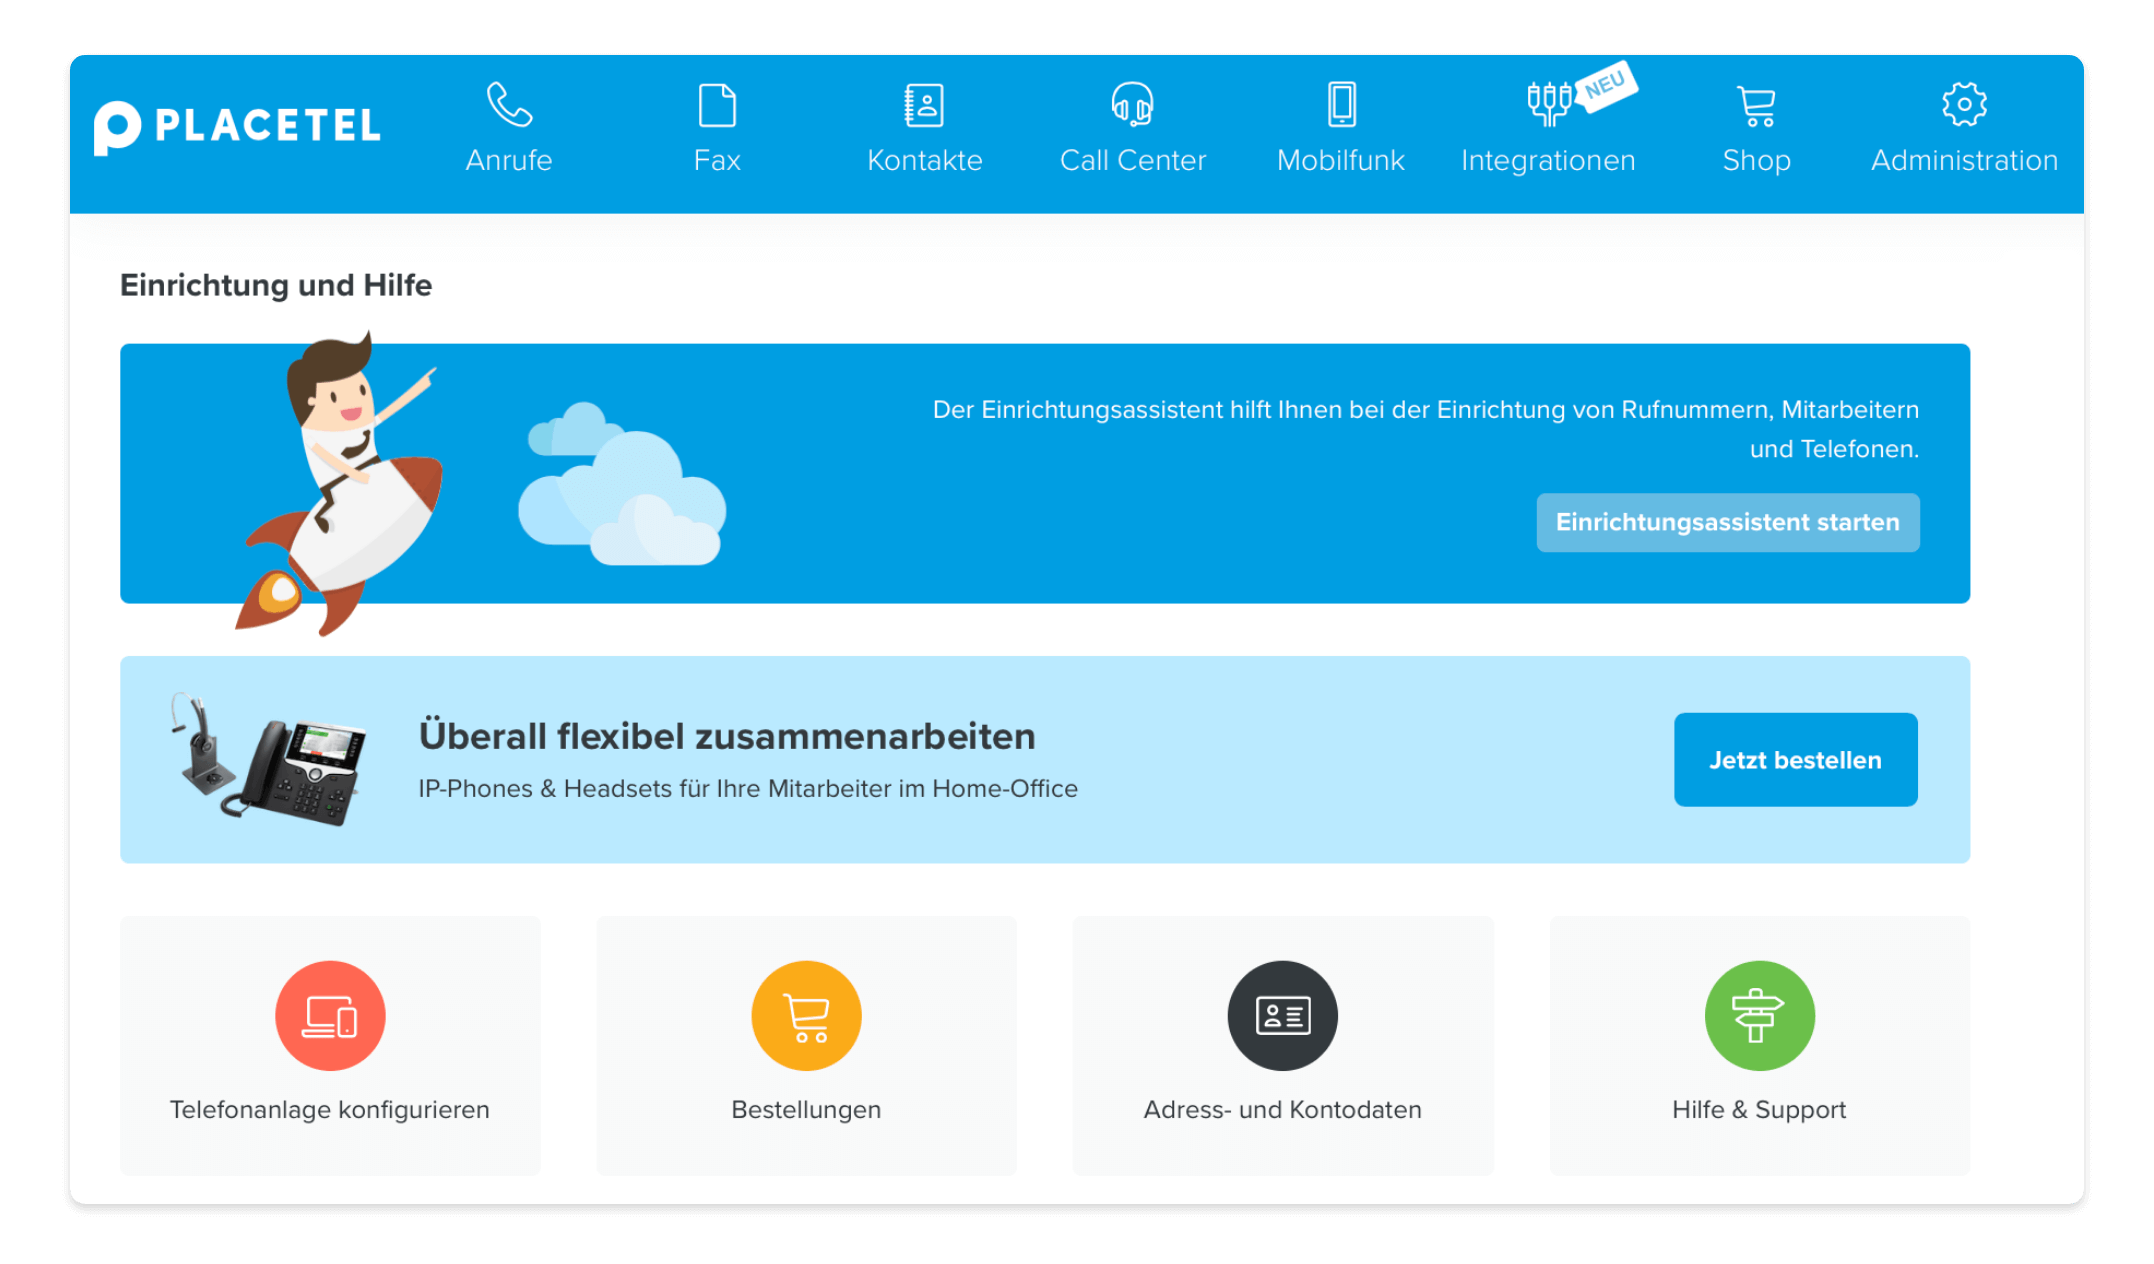Click the Anrufe phone handset icon
The height and width of the screenshot is (1264, 2154).
pyautogui.click(x=509, y=105)
